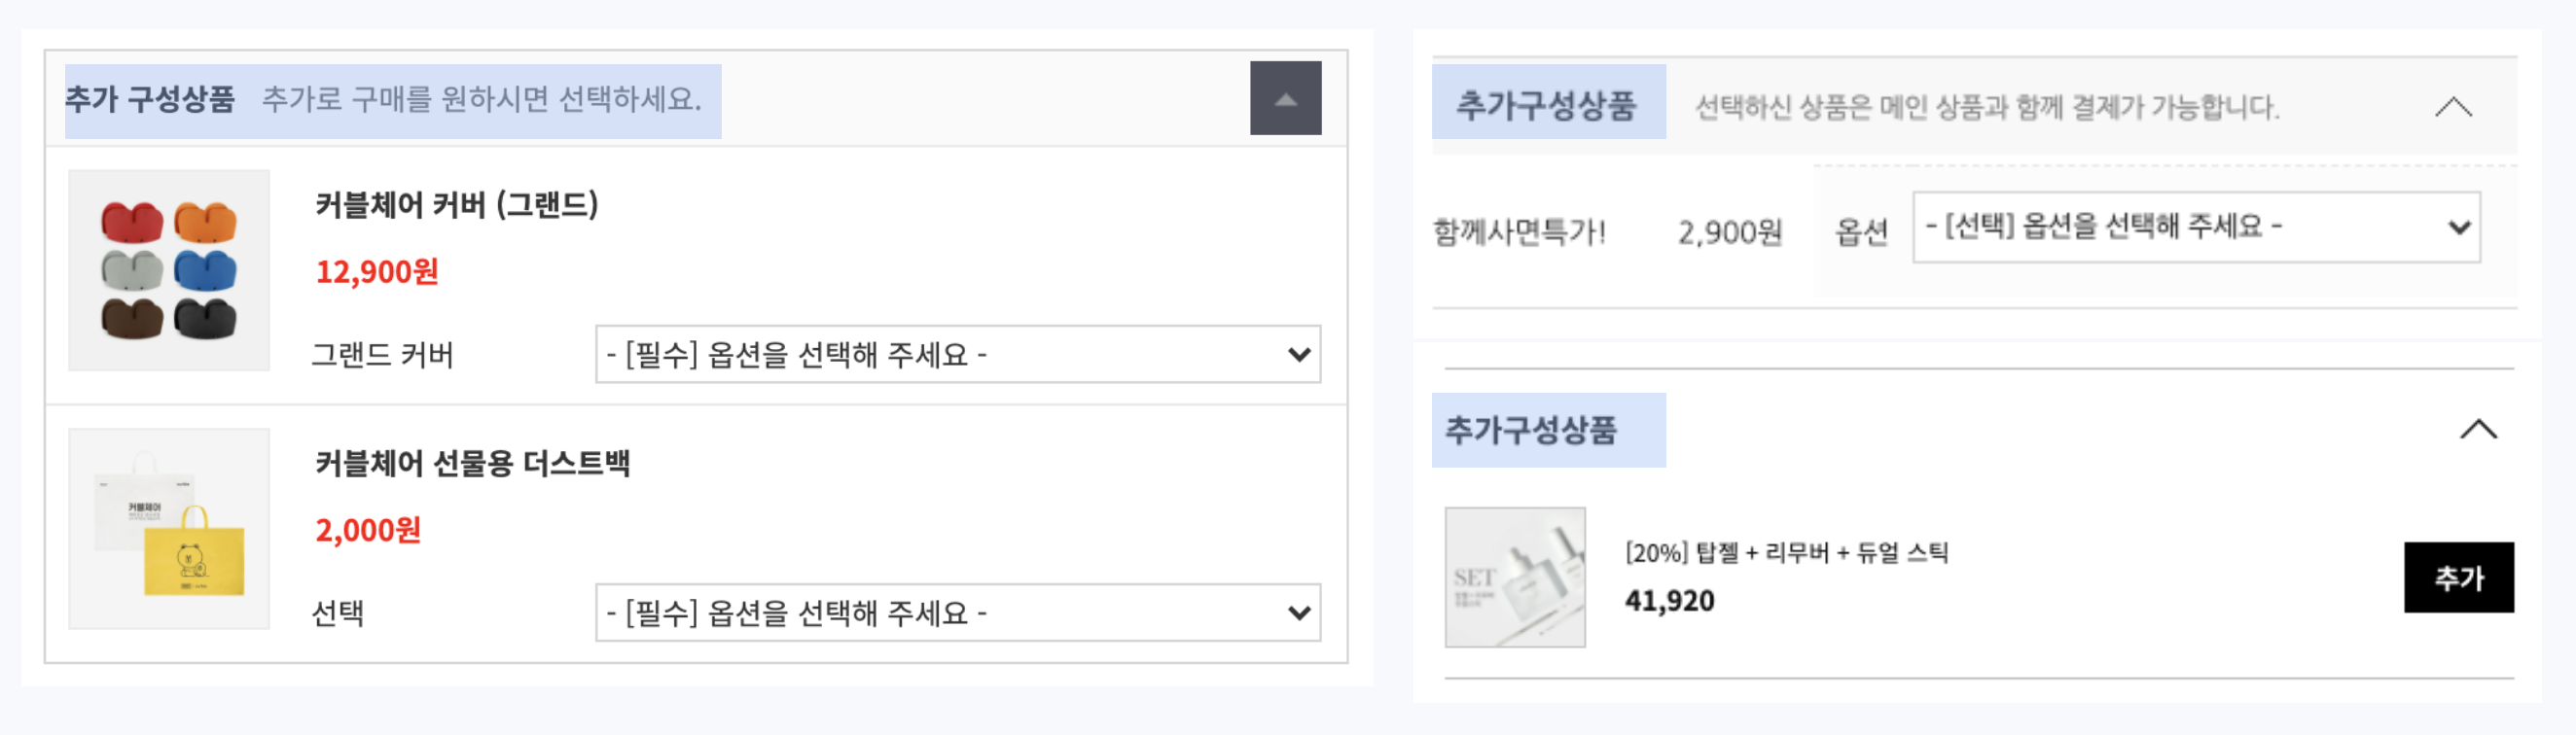Open the 그랜드 커버 option dropdown

(x=958, y=354)
